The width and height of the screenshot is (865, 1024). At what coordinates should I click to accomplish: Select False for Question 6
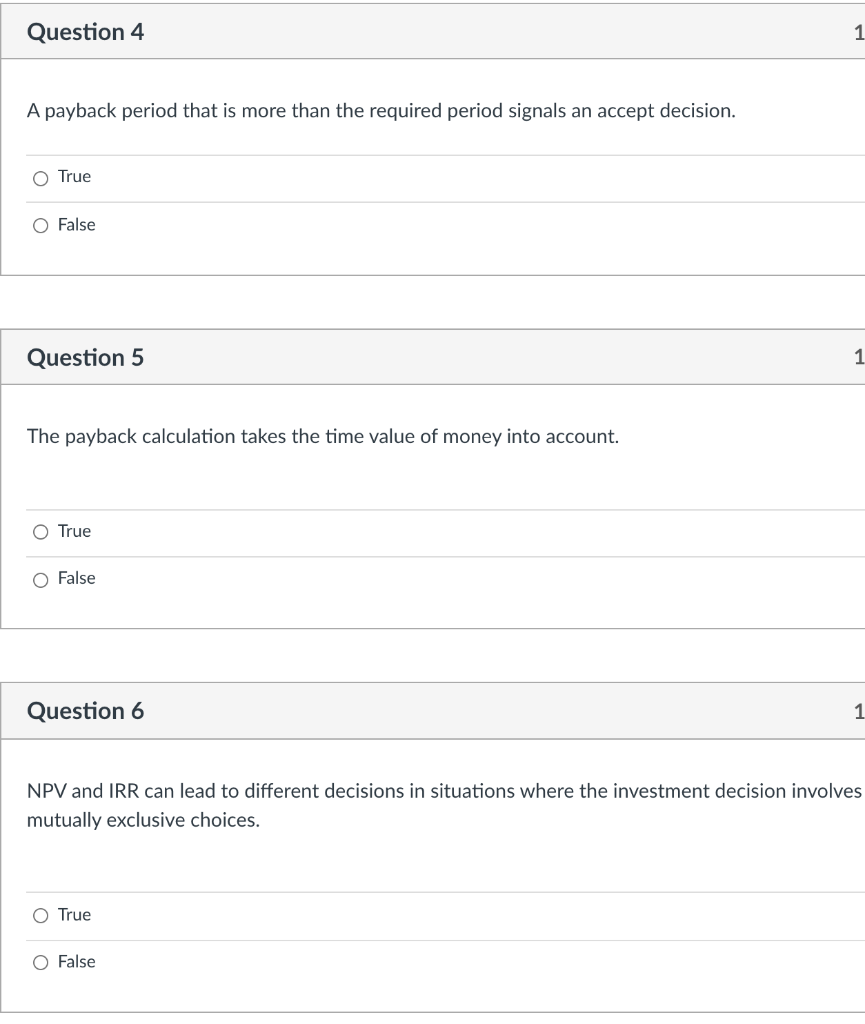tap(40, 961)
